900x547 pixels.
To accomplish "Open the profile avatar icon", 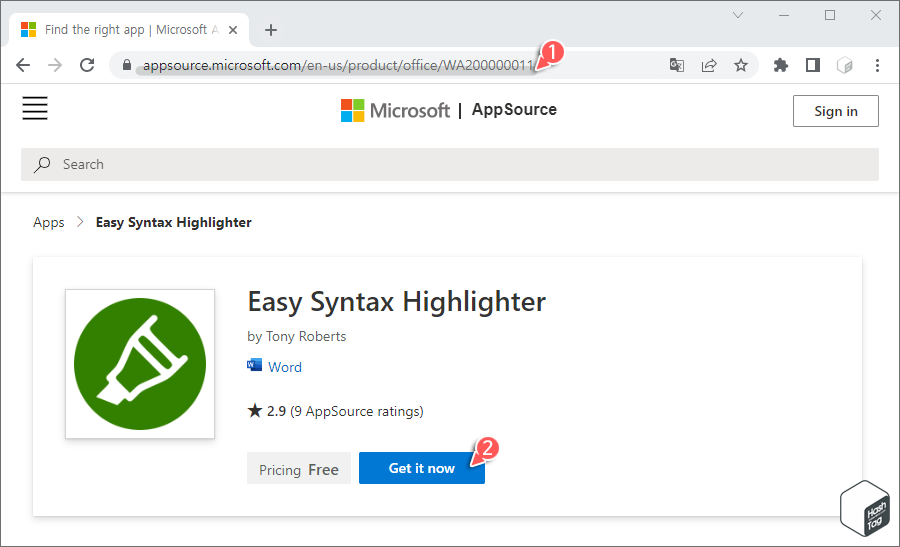I will (x=845, y=65).
